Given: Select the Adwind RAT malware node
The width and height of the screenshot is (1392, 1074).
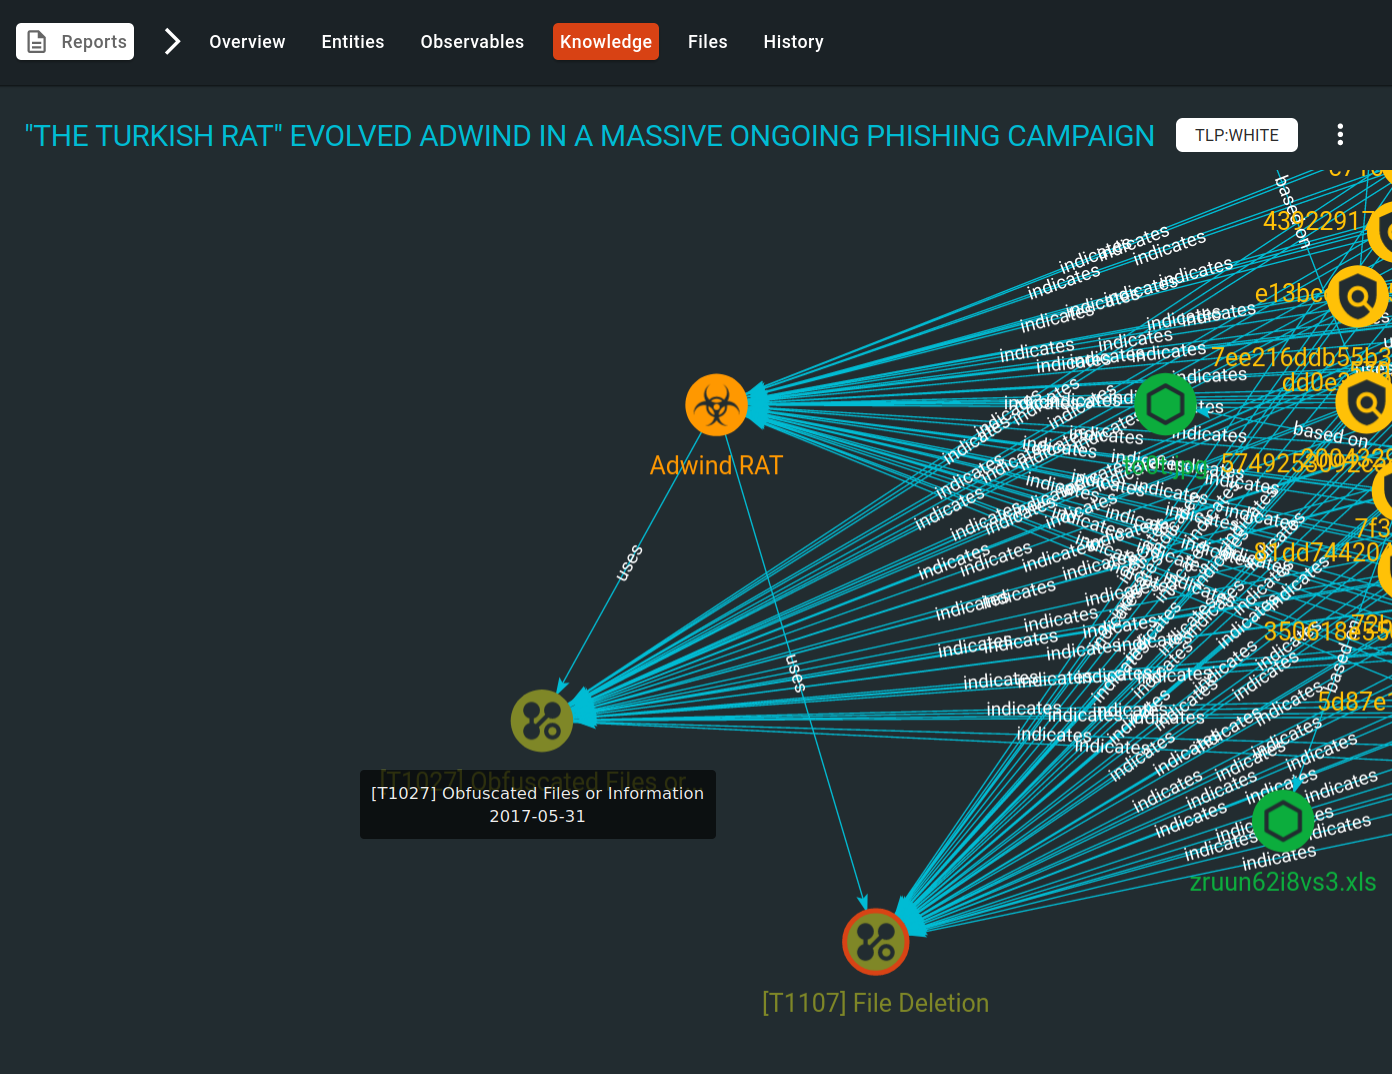Looking at the screenshot, I should point(716,405).
